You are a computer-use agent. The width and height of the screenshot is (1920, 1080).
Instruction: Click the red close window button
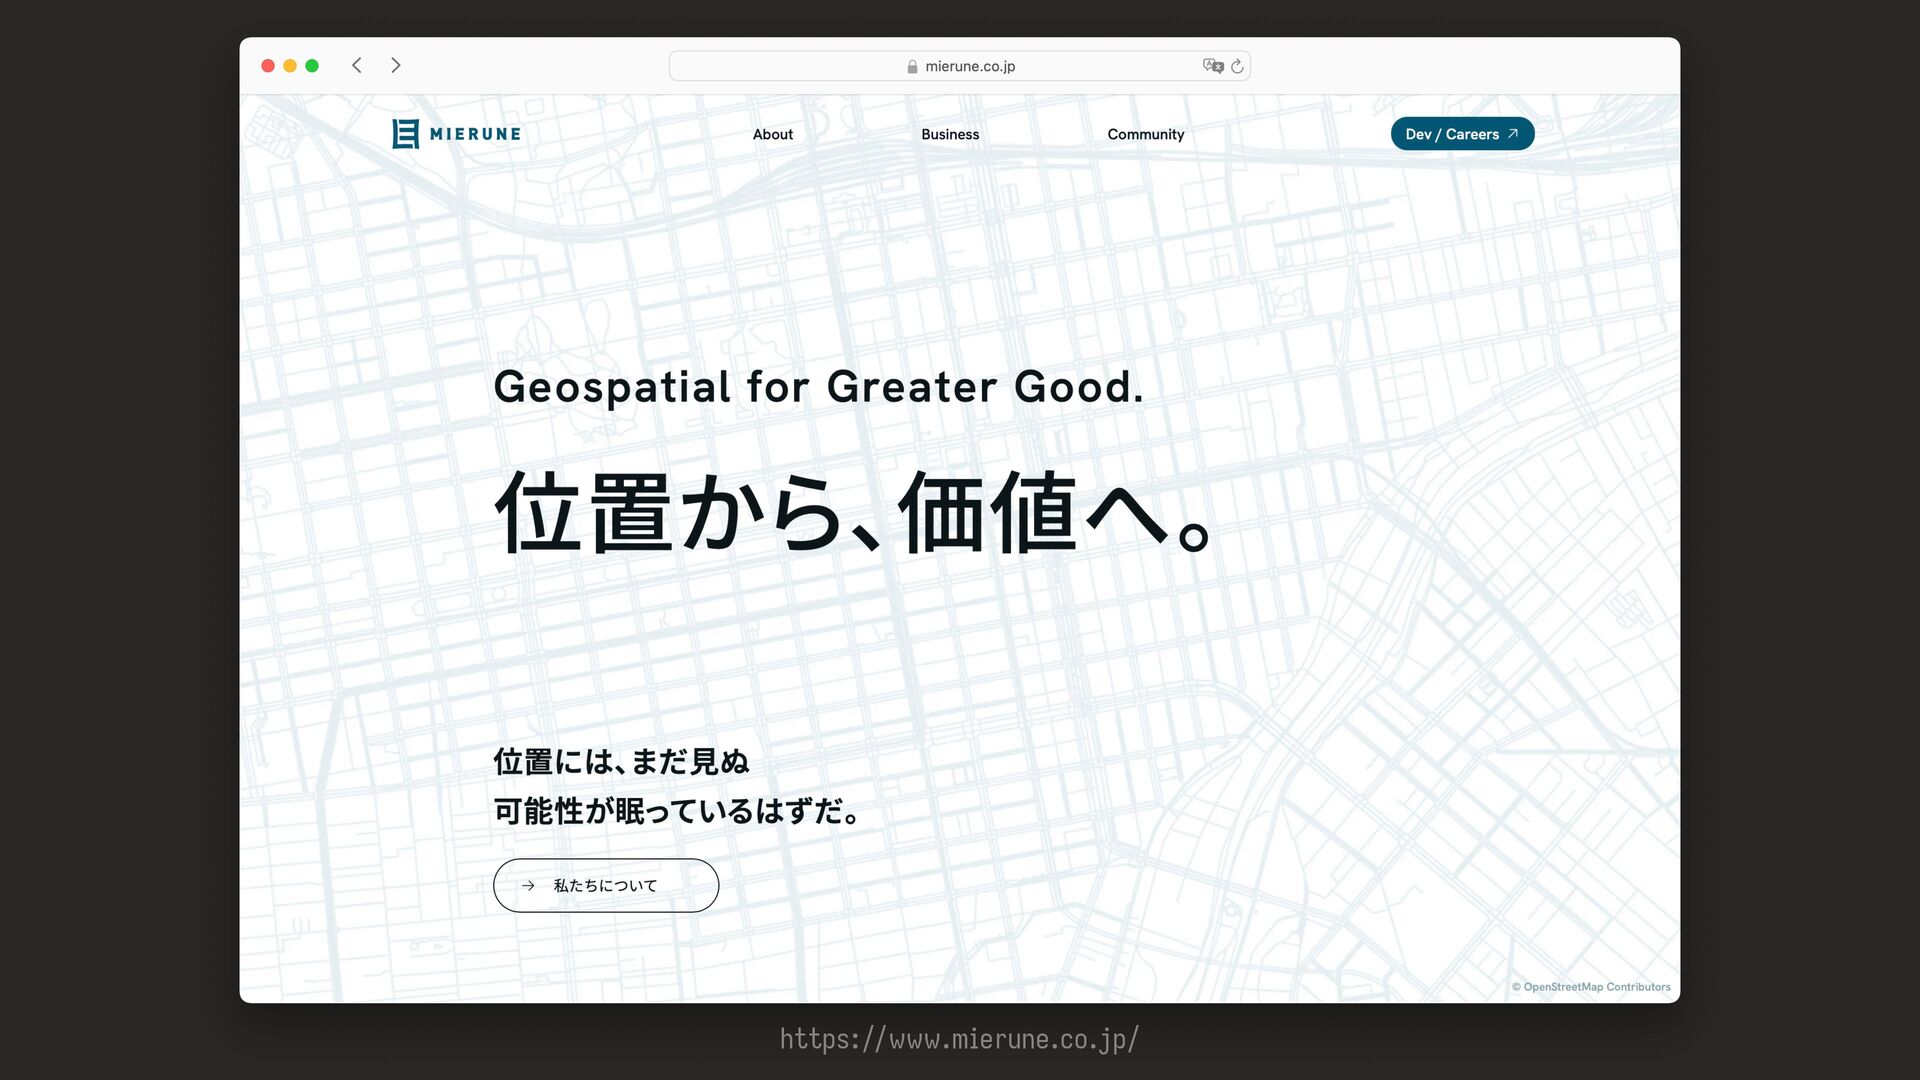268,66
